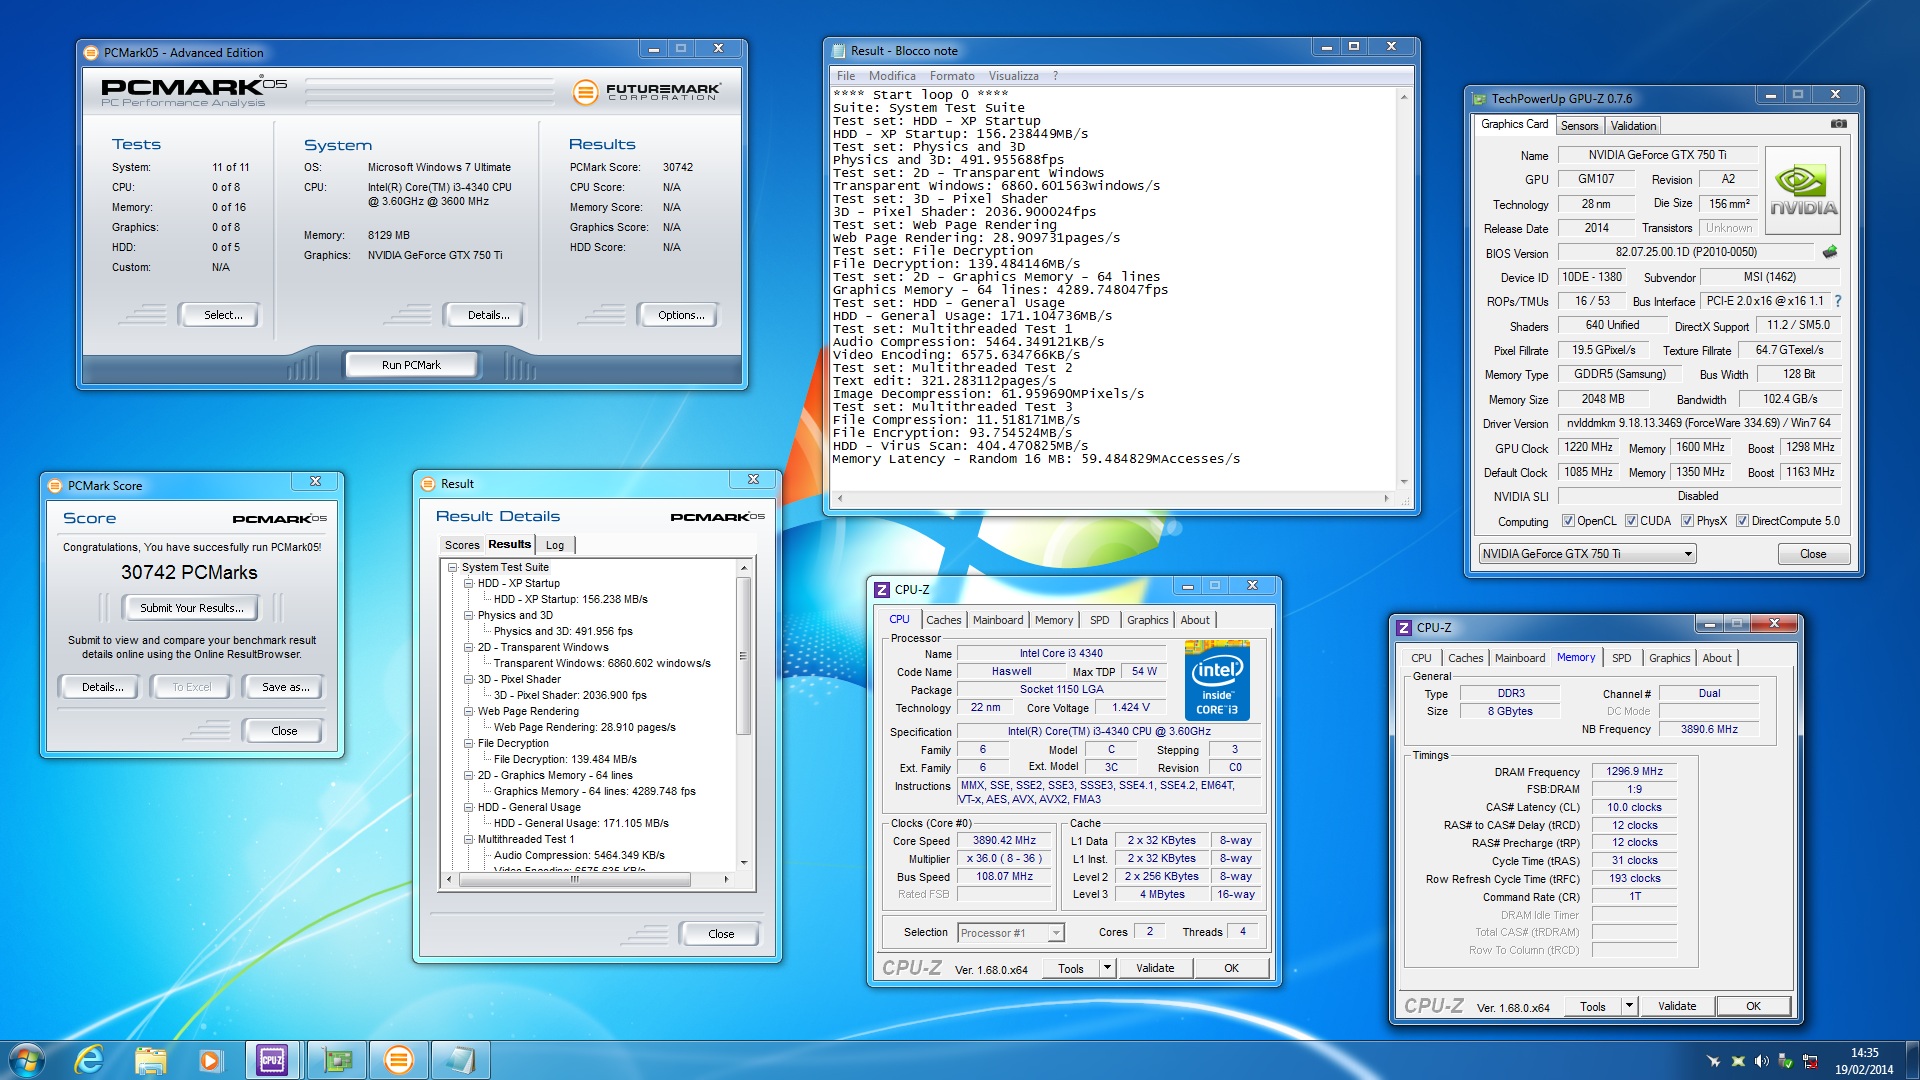The width and height of the screenshot is (1920, 1080).
Task: Switch to Notepad via taskbar button
Action: tap(460, 1060)
